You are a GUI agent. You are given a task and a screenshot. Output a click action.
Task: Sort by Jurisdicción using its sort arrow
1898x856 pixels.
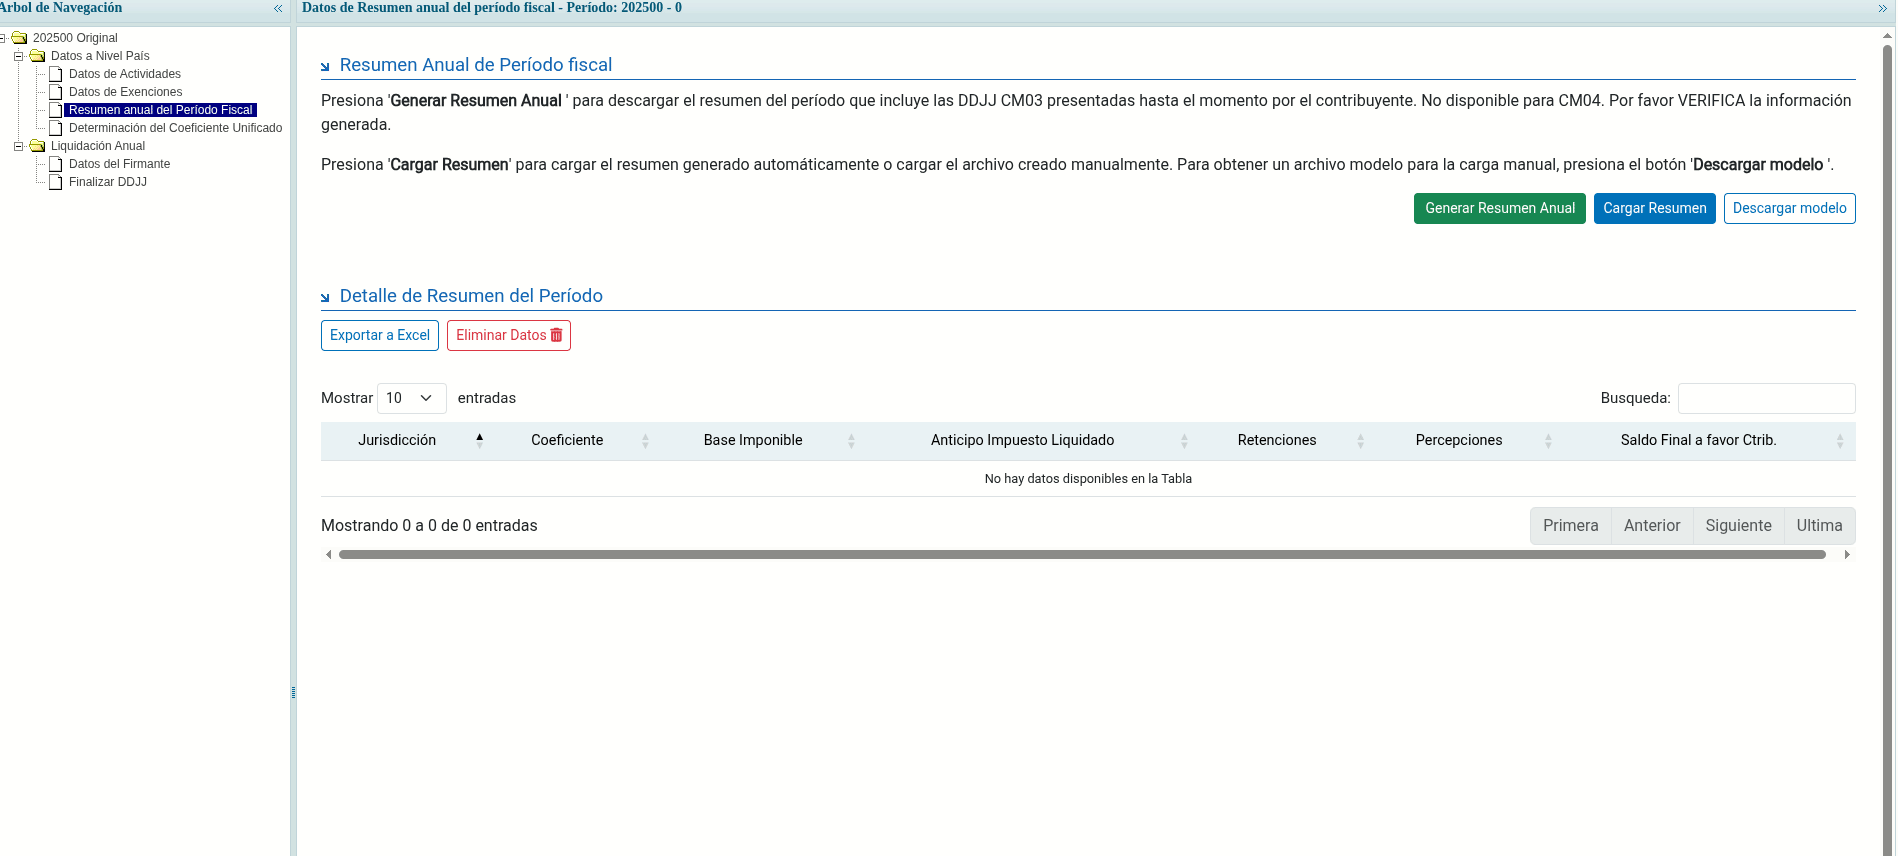(480, 440)
